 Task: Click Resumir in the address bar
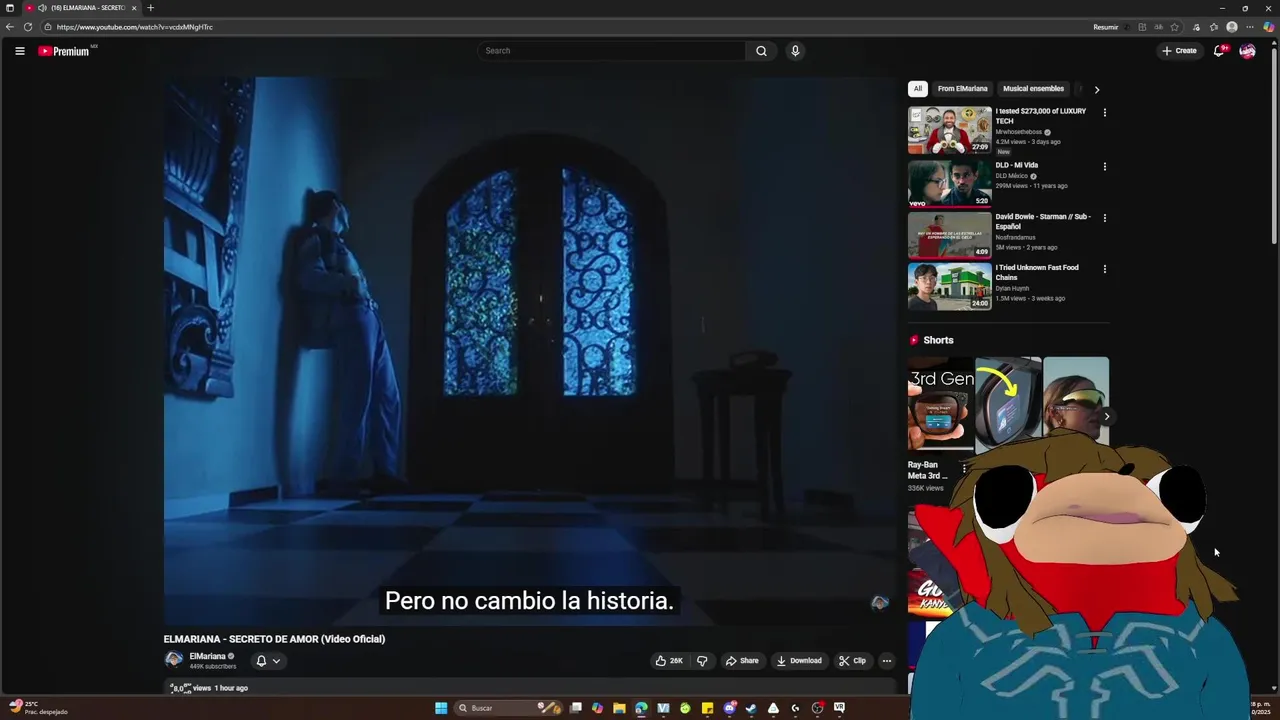[1105, 27]
